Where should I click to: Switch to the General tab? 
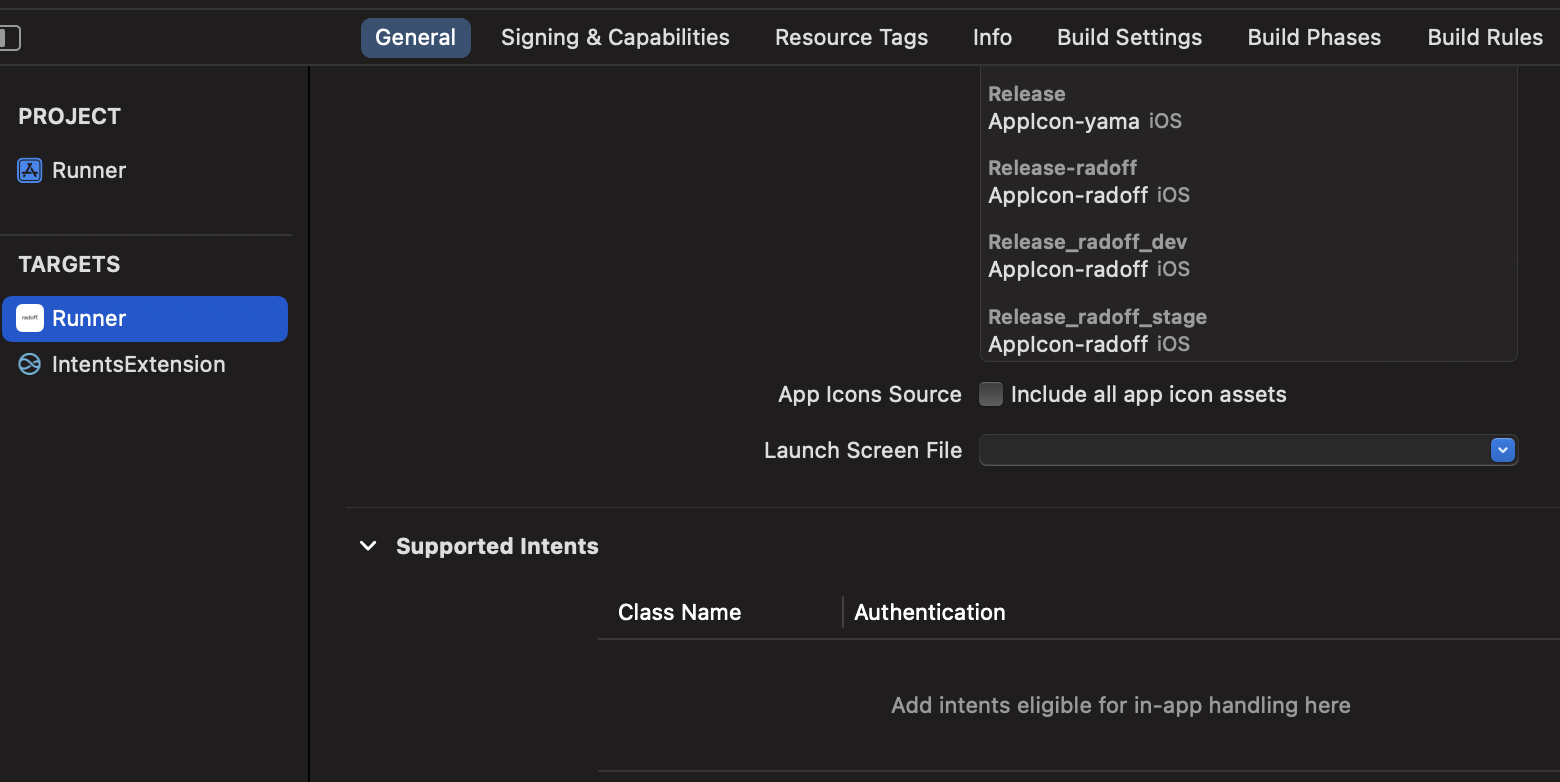415,38
